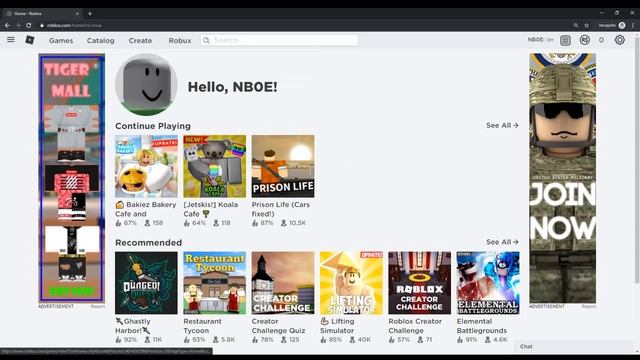Click the search magnifier icon
The height and width of the screenshot is (360, 640).
coord(206,40)
